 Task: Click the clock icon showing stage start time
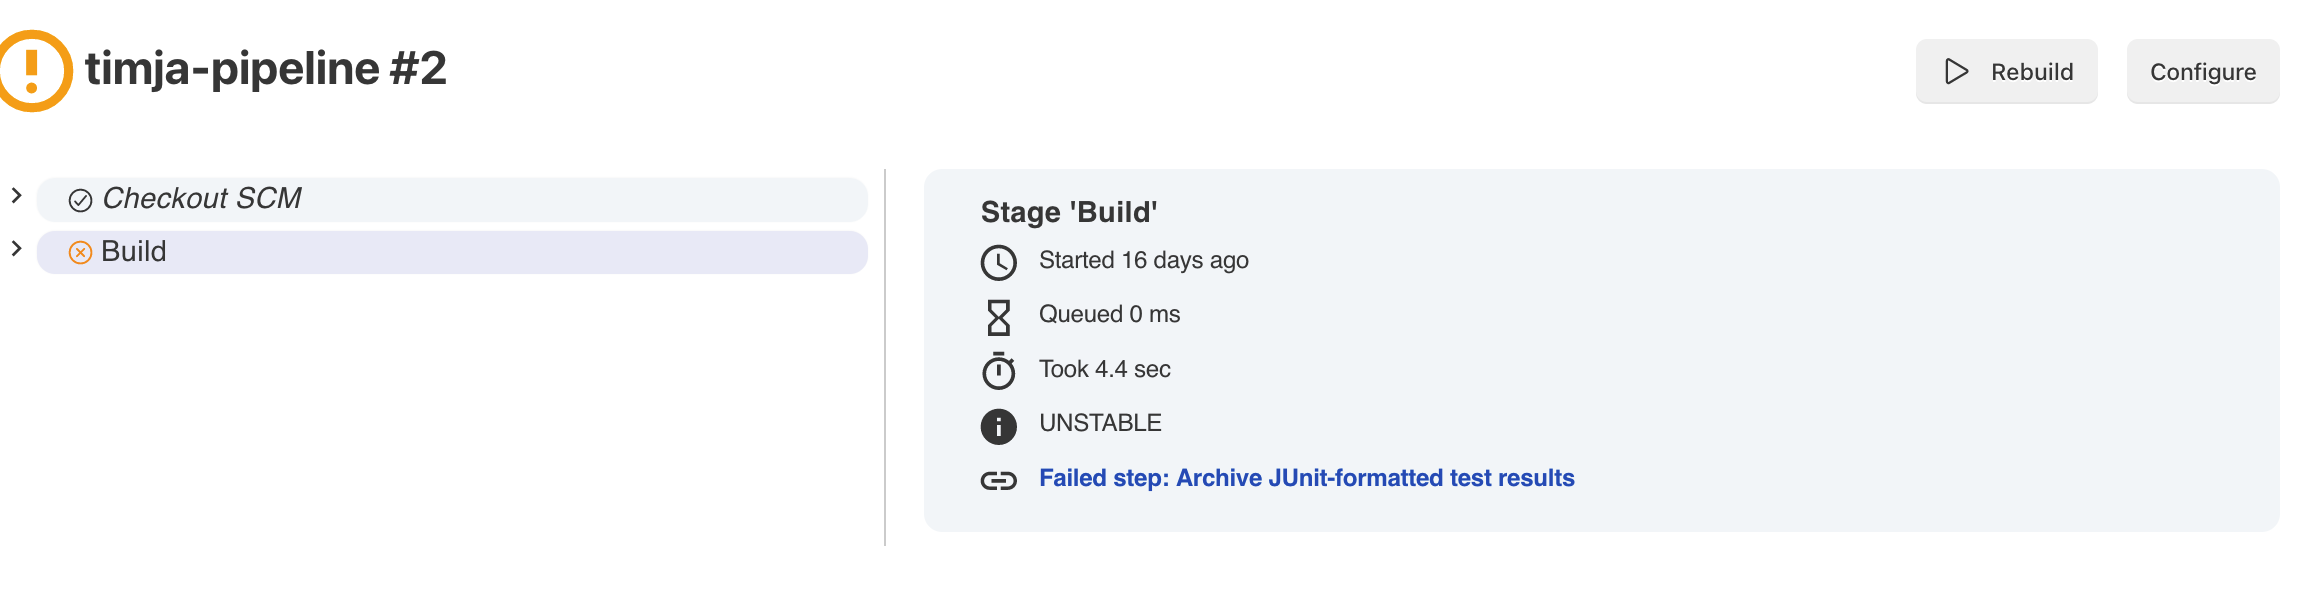[x=996, y=260]
